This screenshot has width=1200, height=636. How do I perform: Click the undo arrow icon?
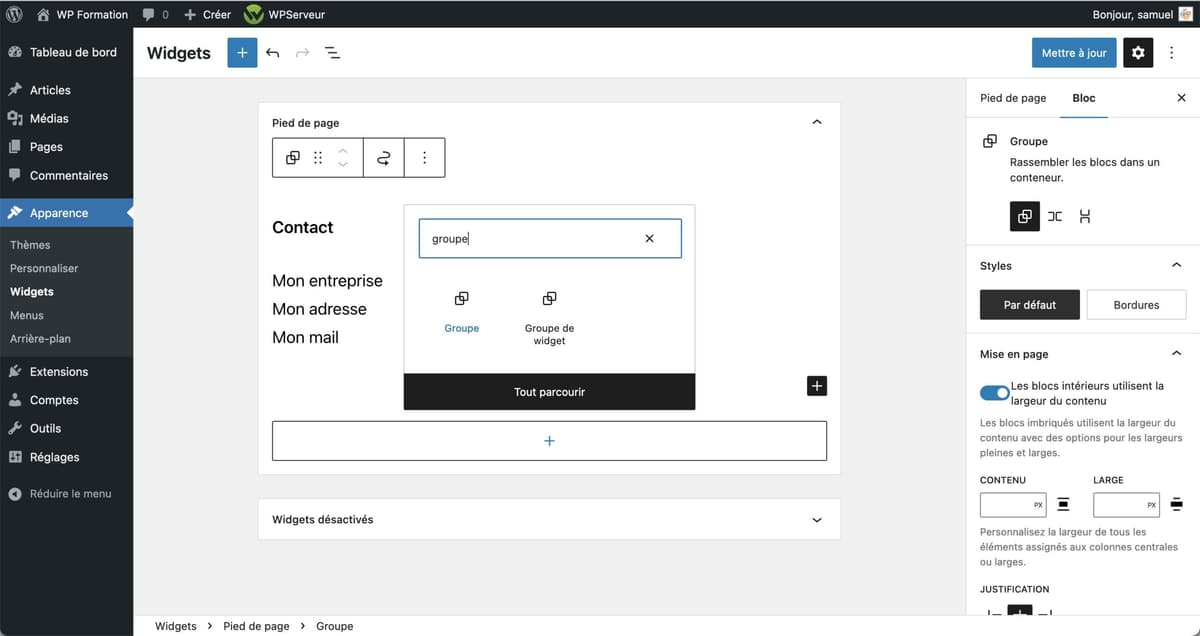(x=272, y=52)
